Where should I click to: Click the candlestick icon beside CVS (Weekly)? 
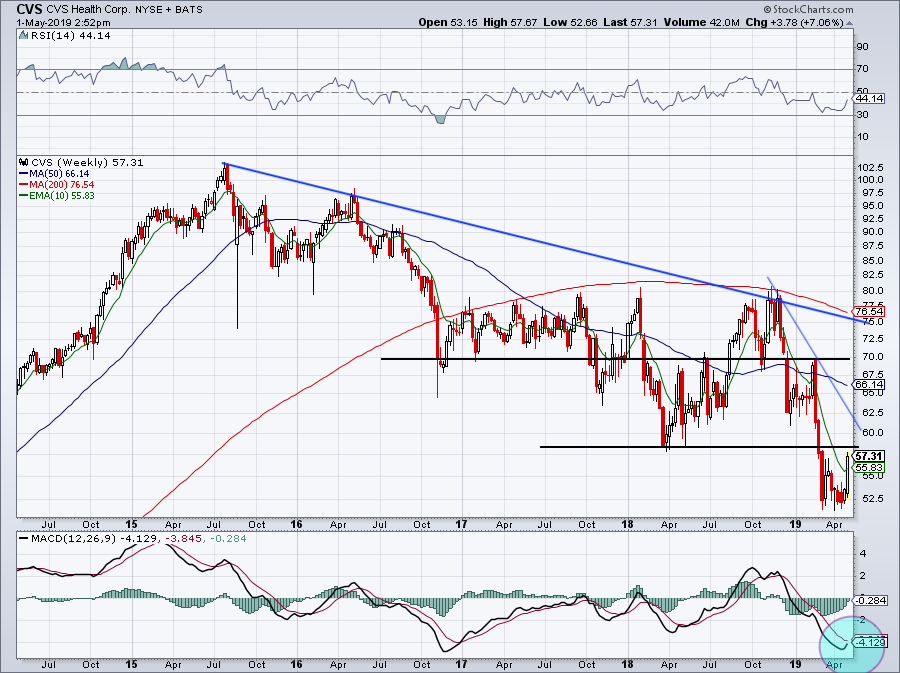point(24,162)
